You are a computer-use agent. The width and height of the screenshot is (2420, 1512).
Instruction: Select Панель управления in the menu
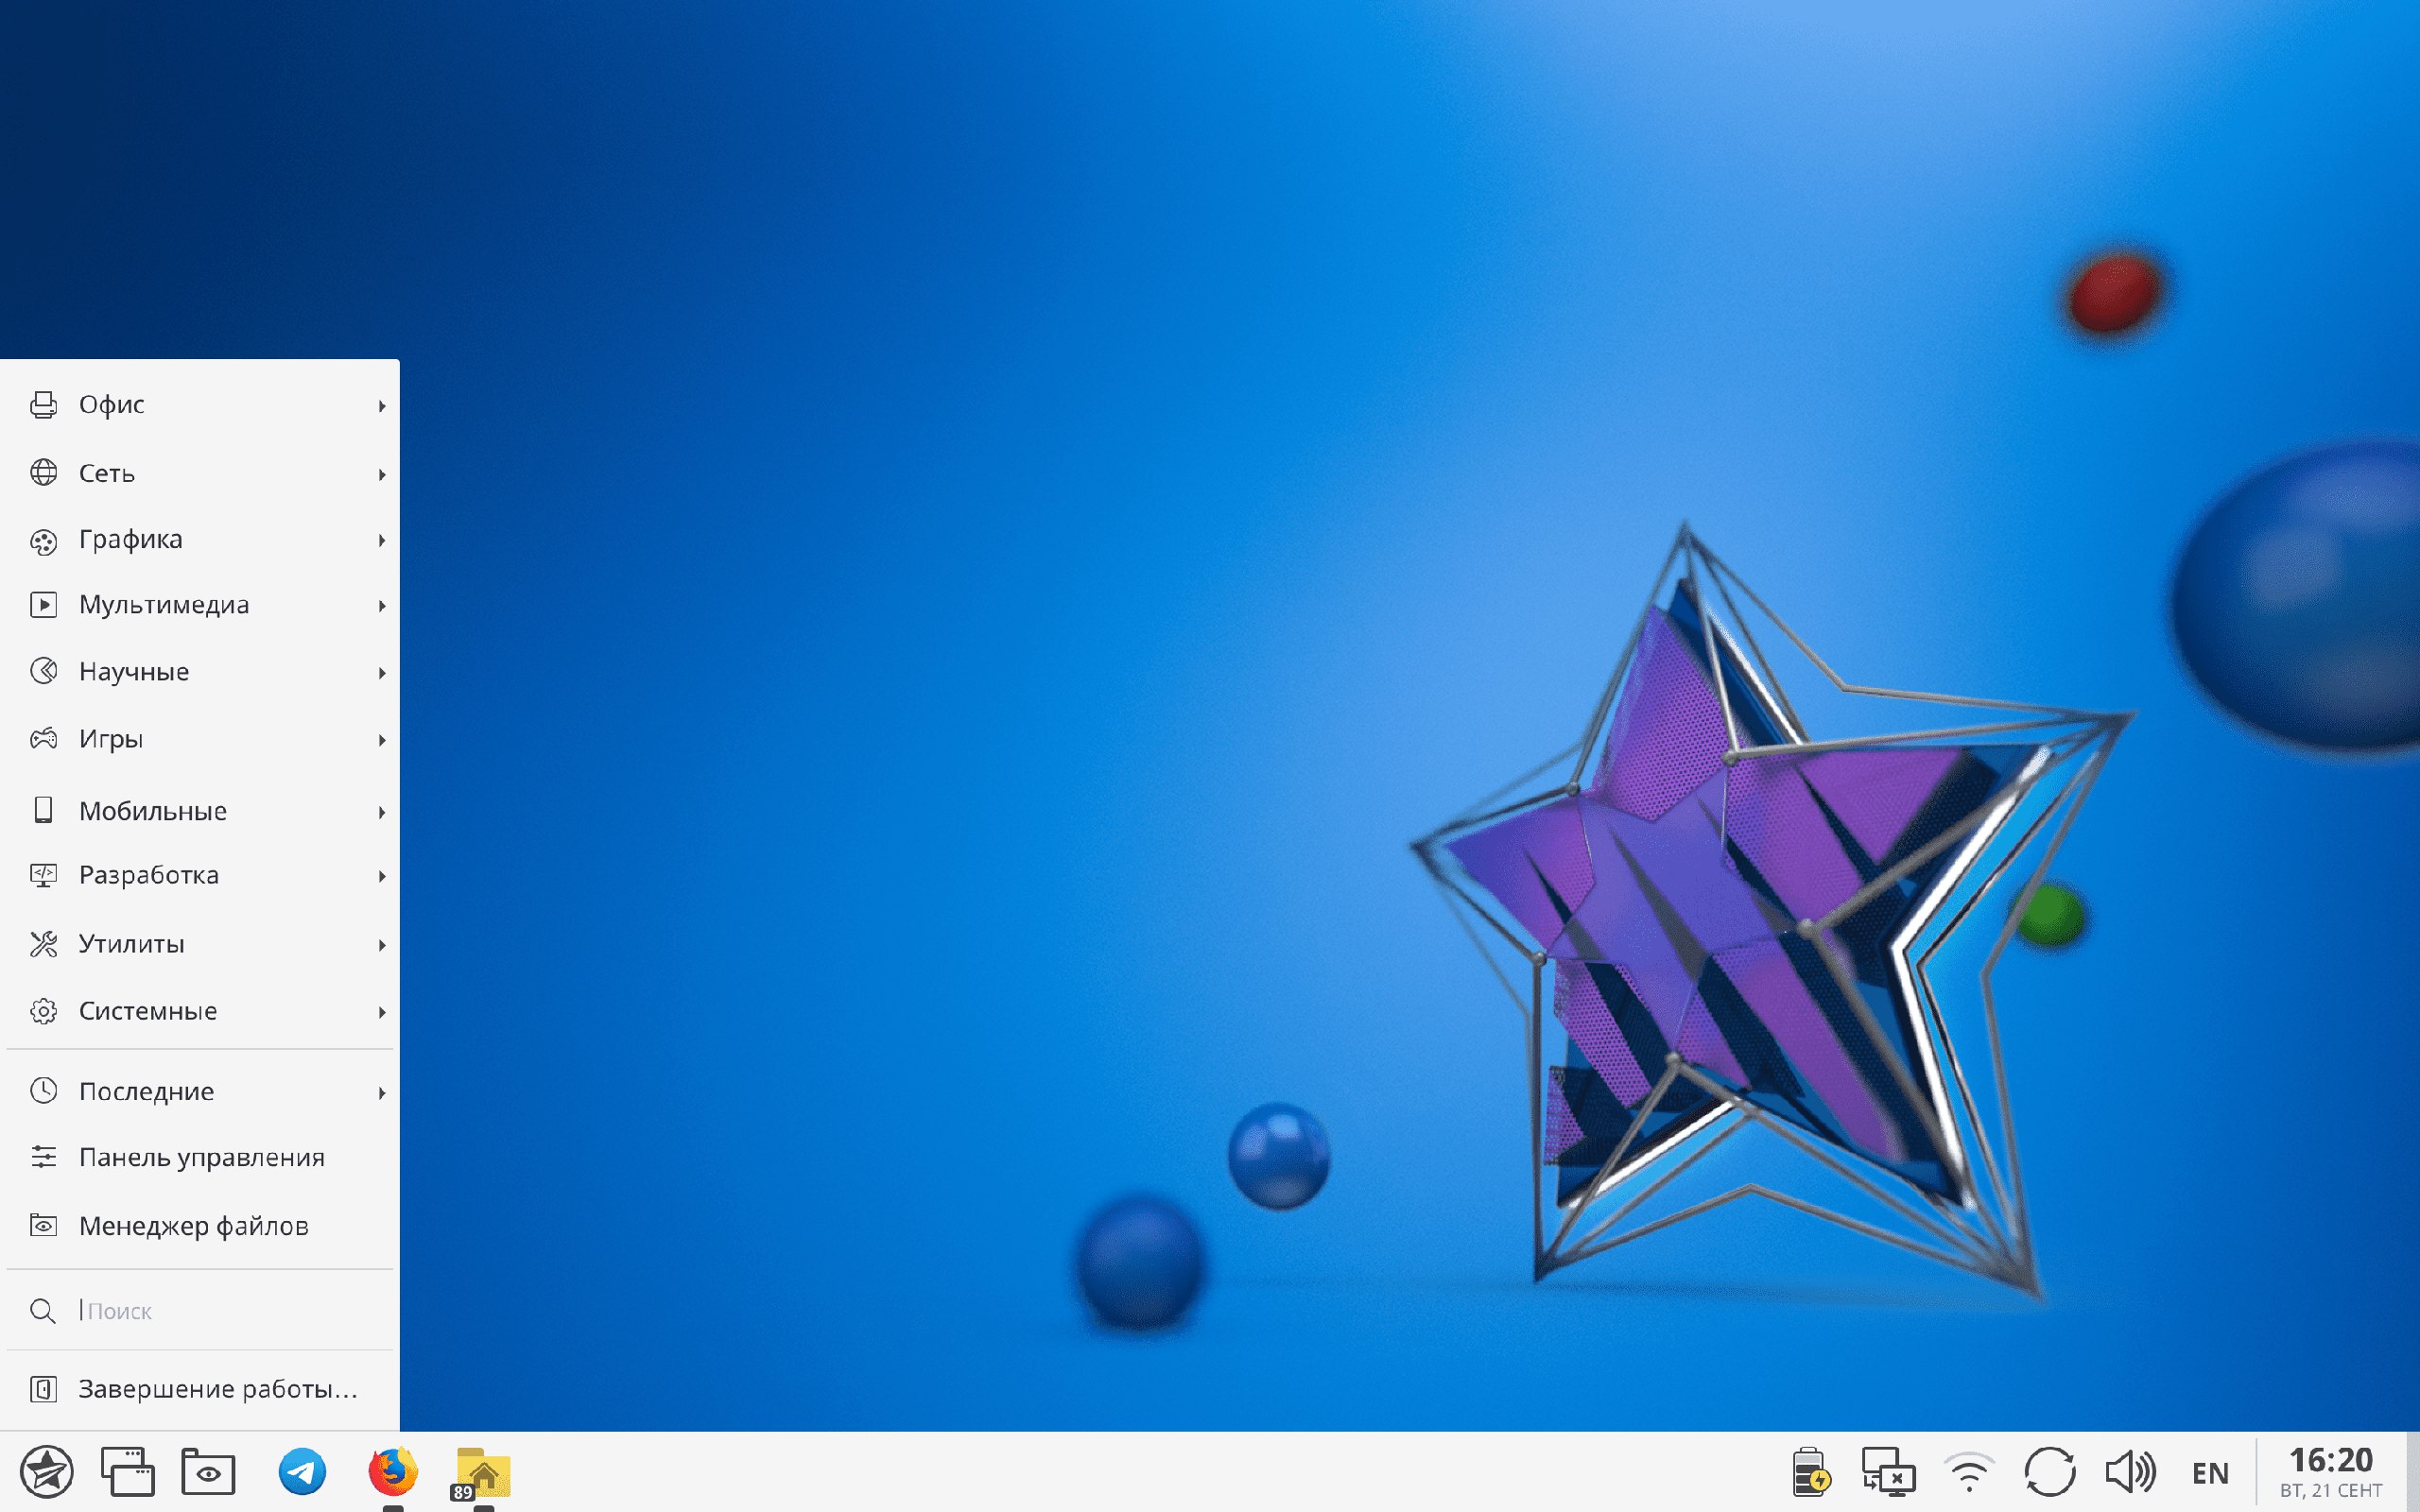[200, 1157]
